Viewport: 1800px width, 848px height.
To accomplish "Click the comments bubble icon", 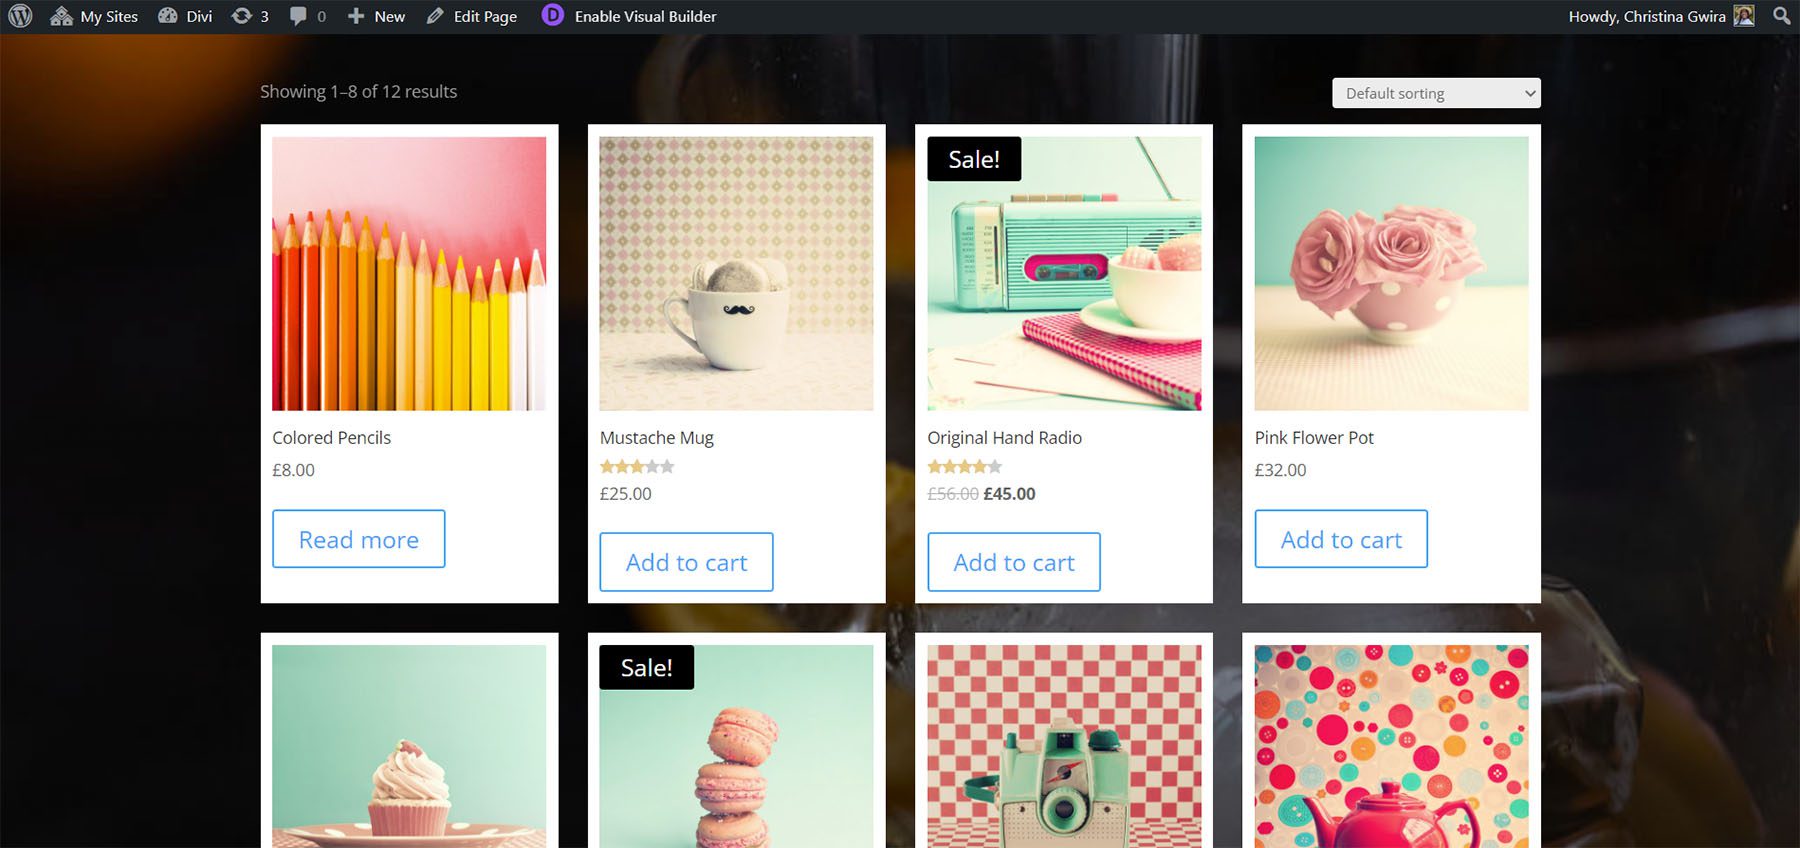I will (298, 15).
